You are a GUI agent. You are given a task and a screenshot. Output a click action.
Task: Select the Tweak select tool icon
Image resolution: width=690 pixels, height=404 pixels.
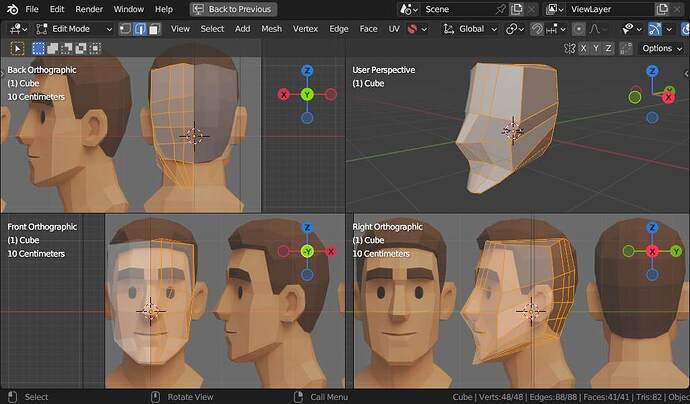[x=18, y=48]
